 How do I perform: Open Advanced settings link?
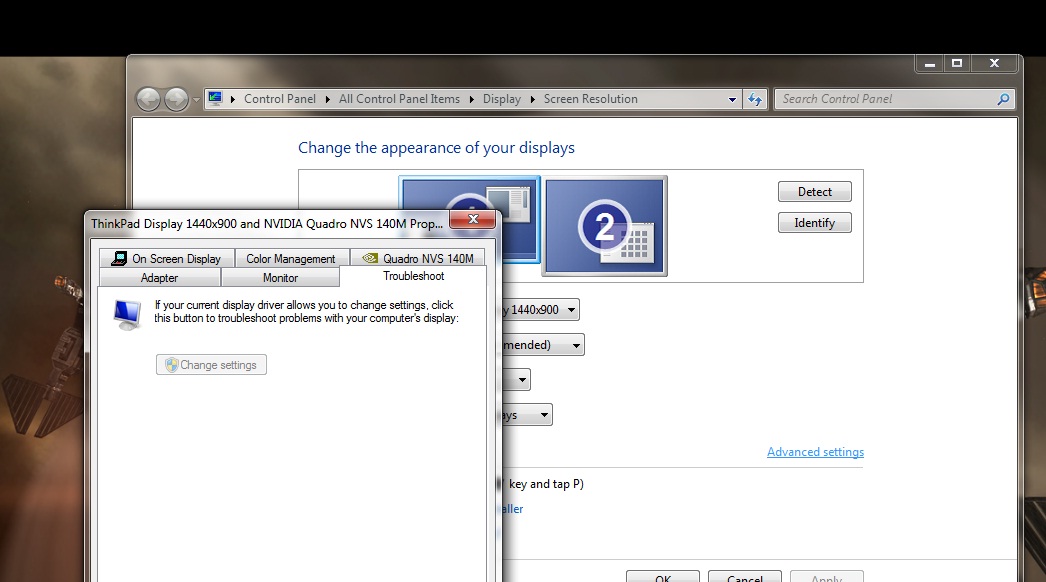click(x=815, y=452)
